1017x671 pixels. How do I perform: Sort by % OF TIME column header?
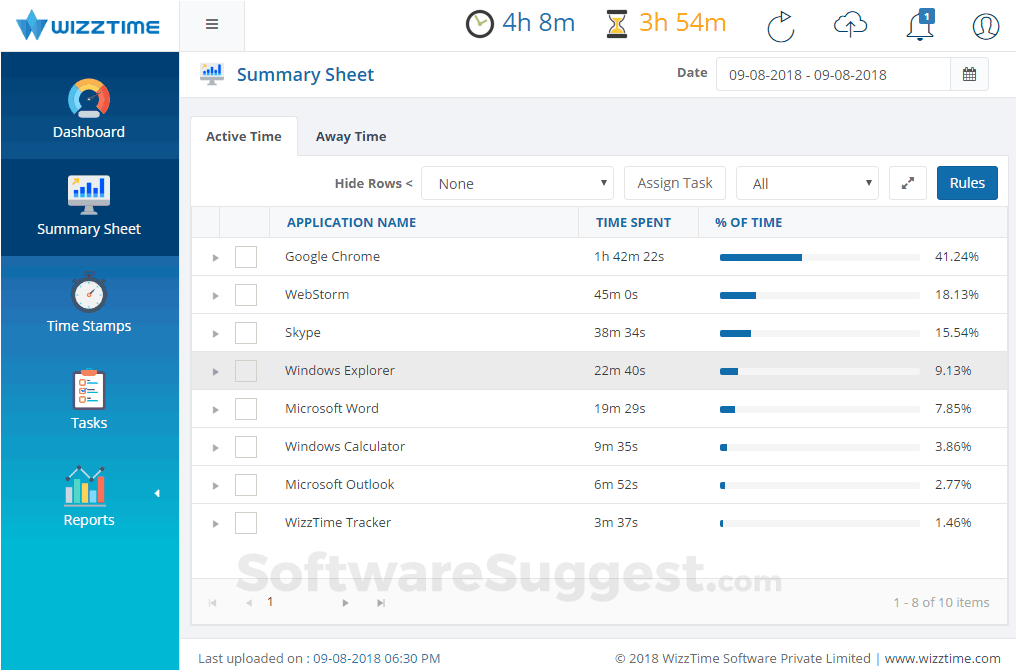pyautogui.click(x=748, y=222)
